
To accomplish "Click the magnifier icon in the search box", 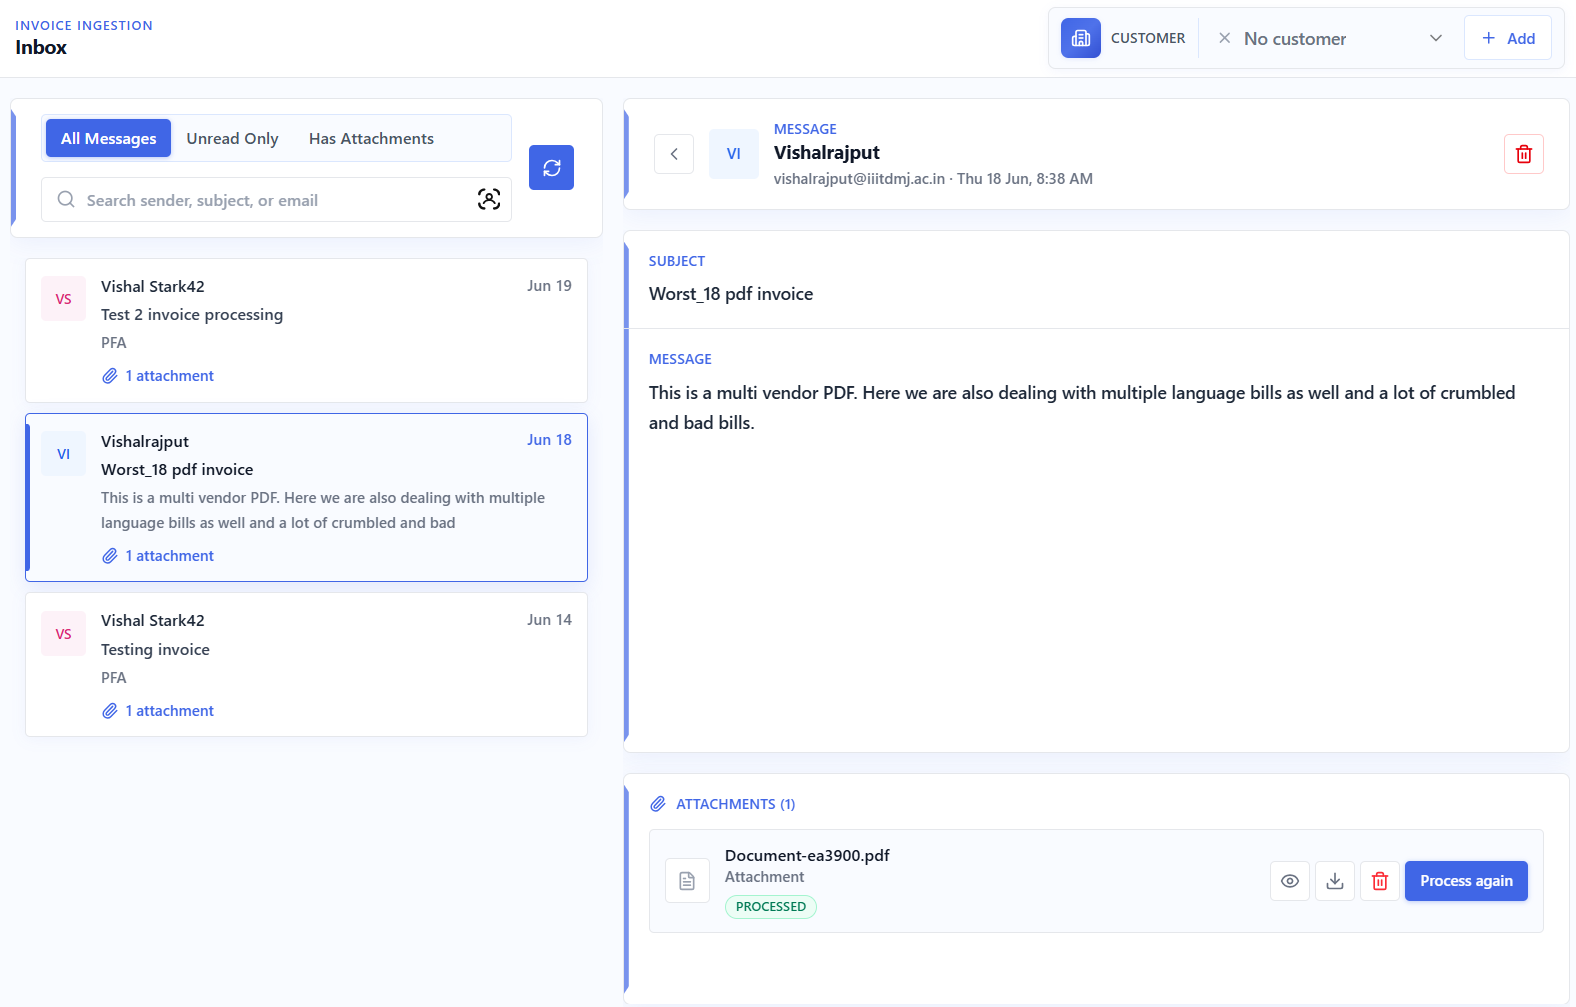I will click(66, 200).
